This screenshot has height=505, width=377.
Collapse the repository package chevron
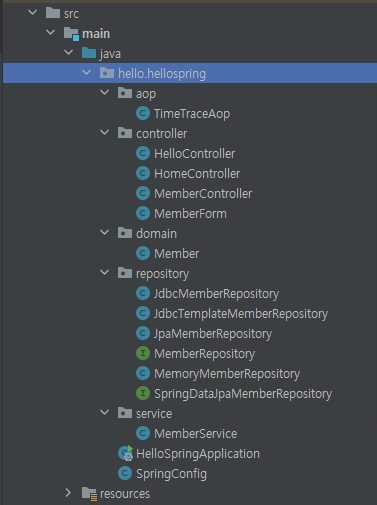coord(105,273)
